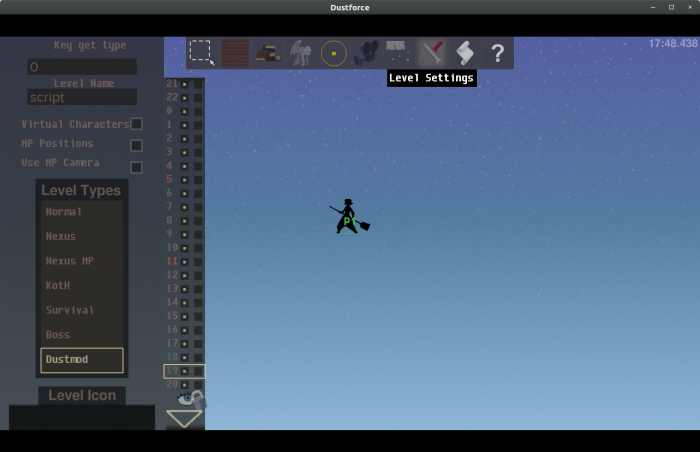Click the Key get type input field

pyautogui.click(x=82, y=67)
